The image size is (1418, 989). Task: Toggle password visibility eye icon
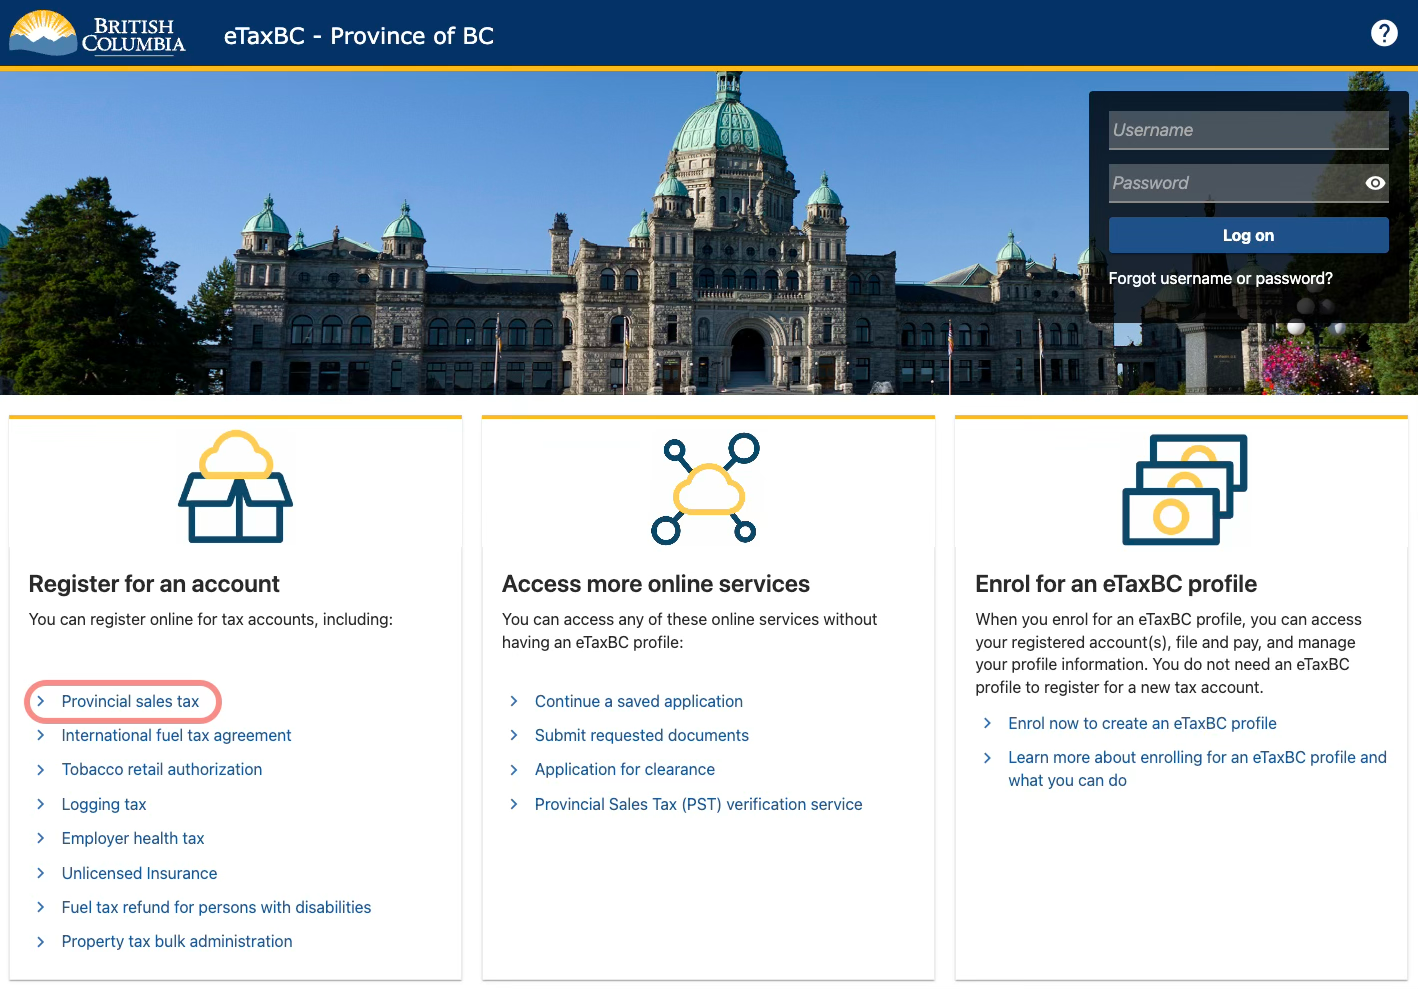1375,183
